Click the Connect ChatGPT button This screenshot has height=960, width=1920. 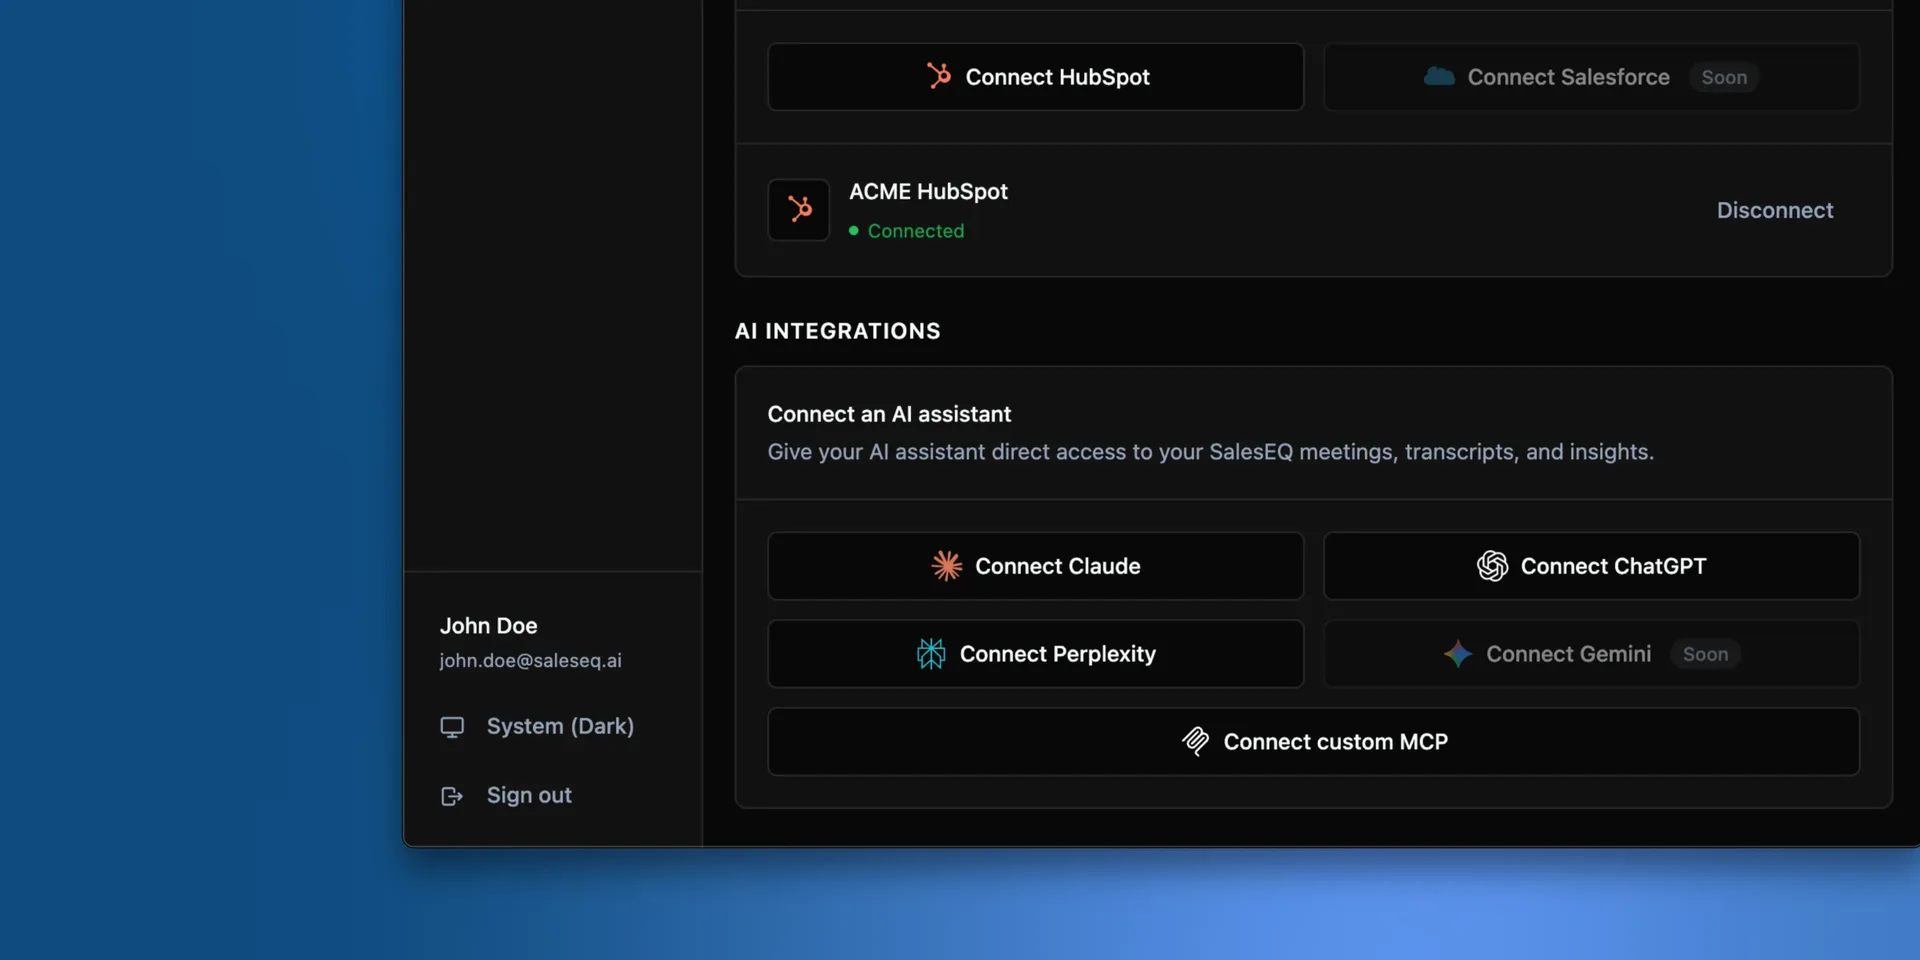1591,566
